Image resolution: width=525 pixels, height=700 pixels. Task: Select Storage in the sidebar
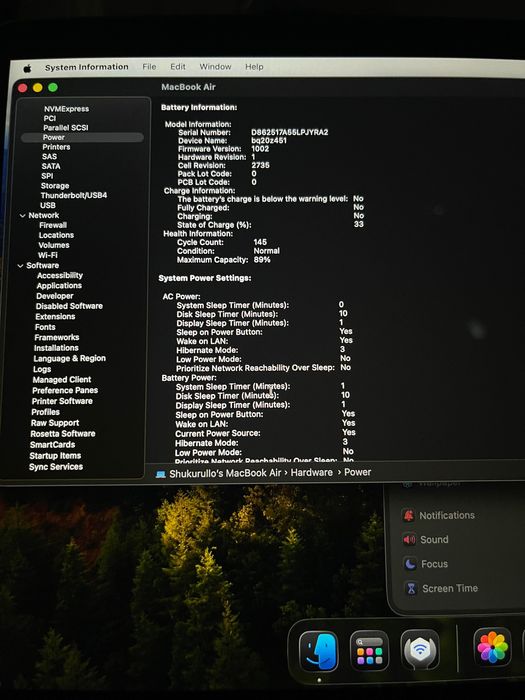[55, 186]
